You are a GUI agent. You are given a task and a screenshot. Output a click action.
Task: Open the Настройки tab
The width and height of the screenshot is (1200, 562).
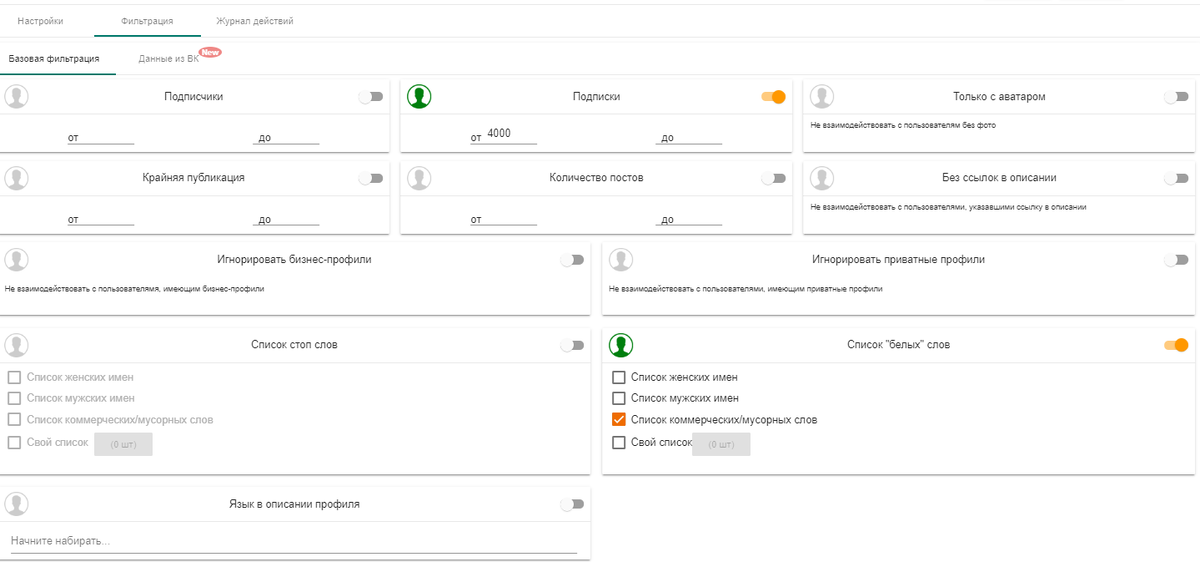click(40, 20)
